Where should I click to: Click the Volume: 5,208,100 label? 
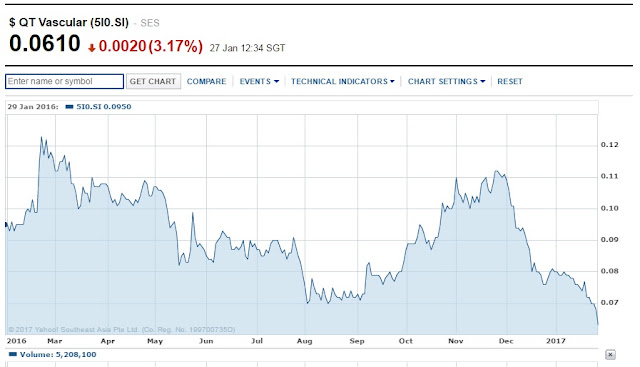tap(58, 354)
